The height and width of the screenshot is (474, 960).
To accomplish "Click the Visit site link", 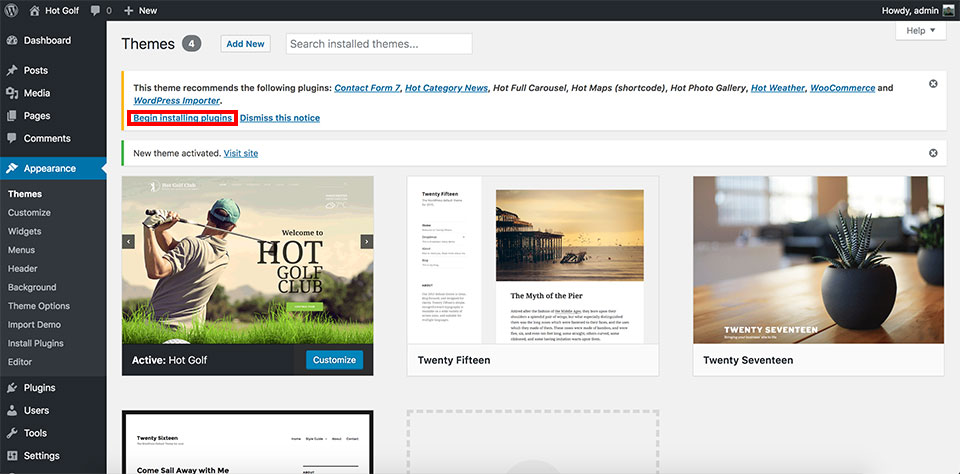I will point(241,153).
